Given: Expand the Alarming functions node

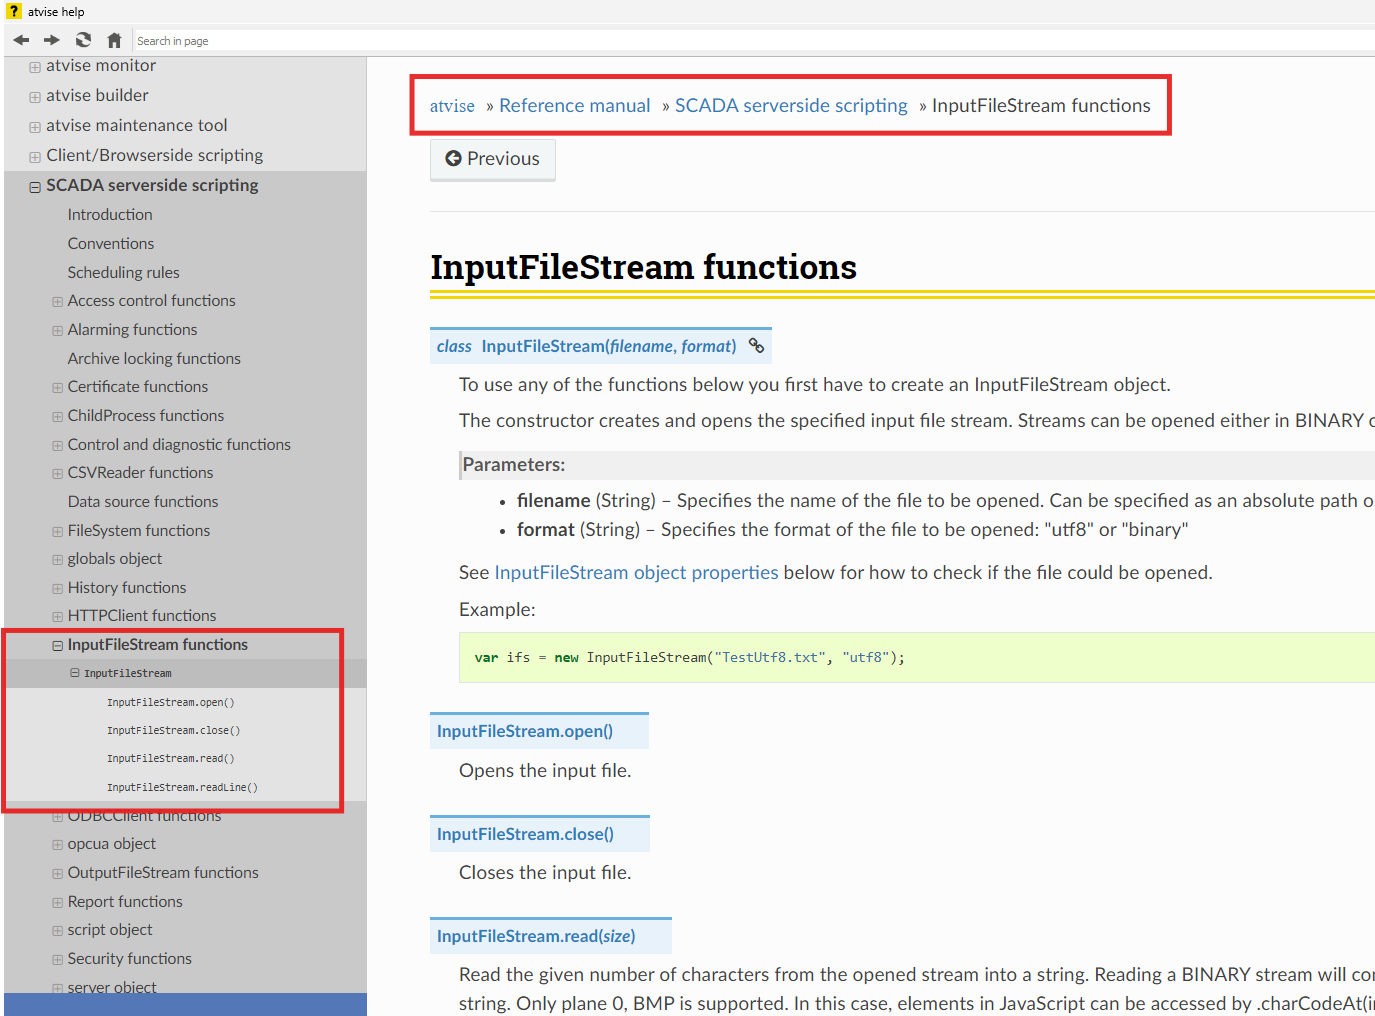Looking at the screenshot, I should (57, 330).
